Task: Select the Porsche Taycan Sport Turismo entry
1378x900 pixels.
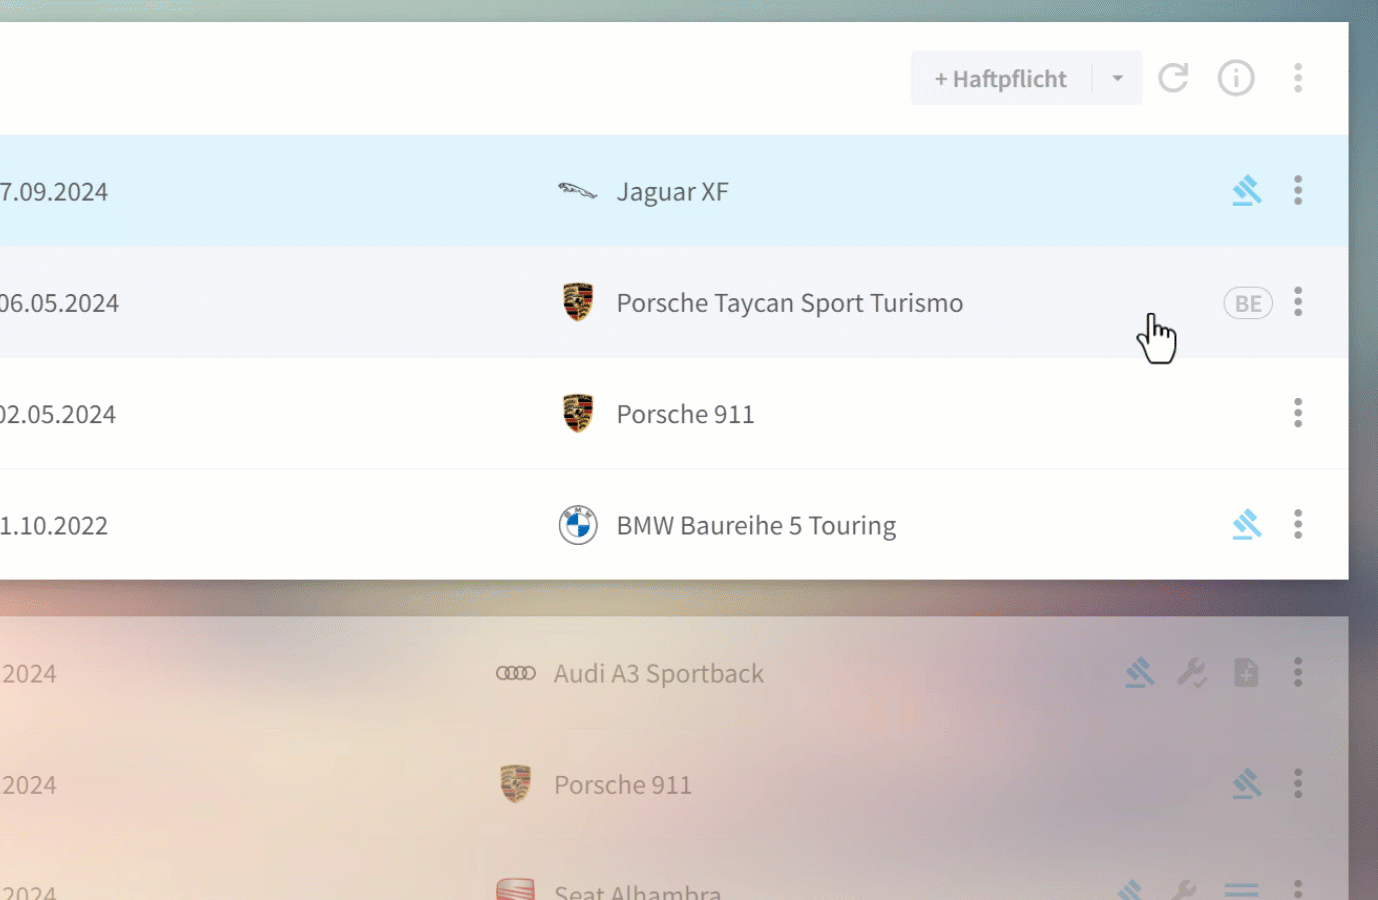Action: 789,303
